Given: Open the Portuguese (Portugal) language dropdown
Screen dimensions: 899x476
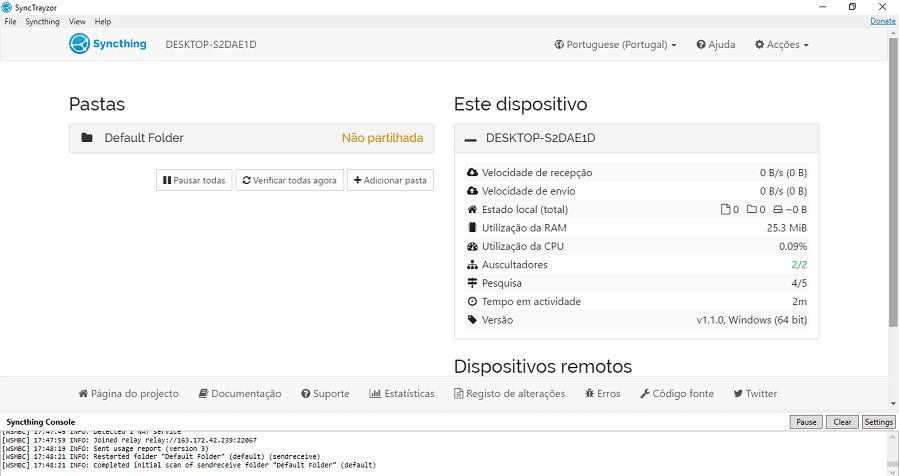Looking at the screenshot, I should pyautogui.click(x=615, y=44).
